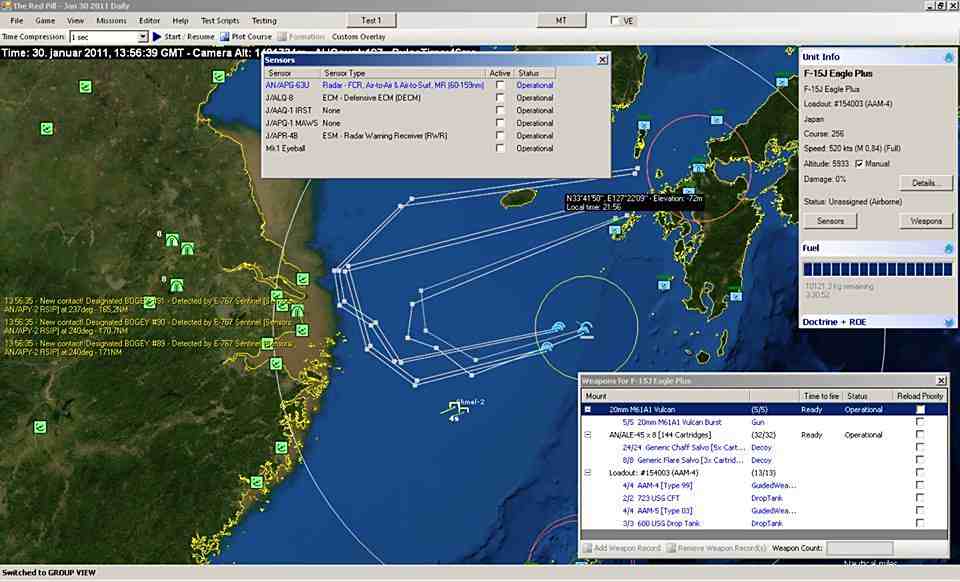Close the Weapons for F-15J window

(x=940, y=381)
